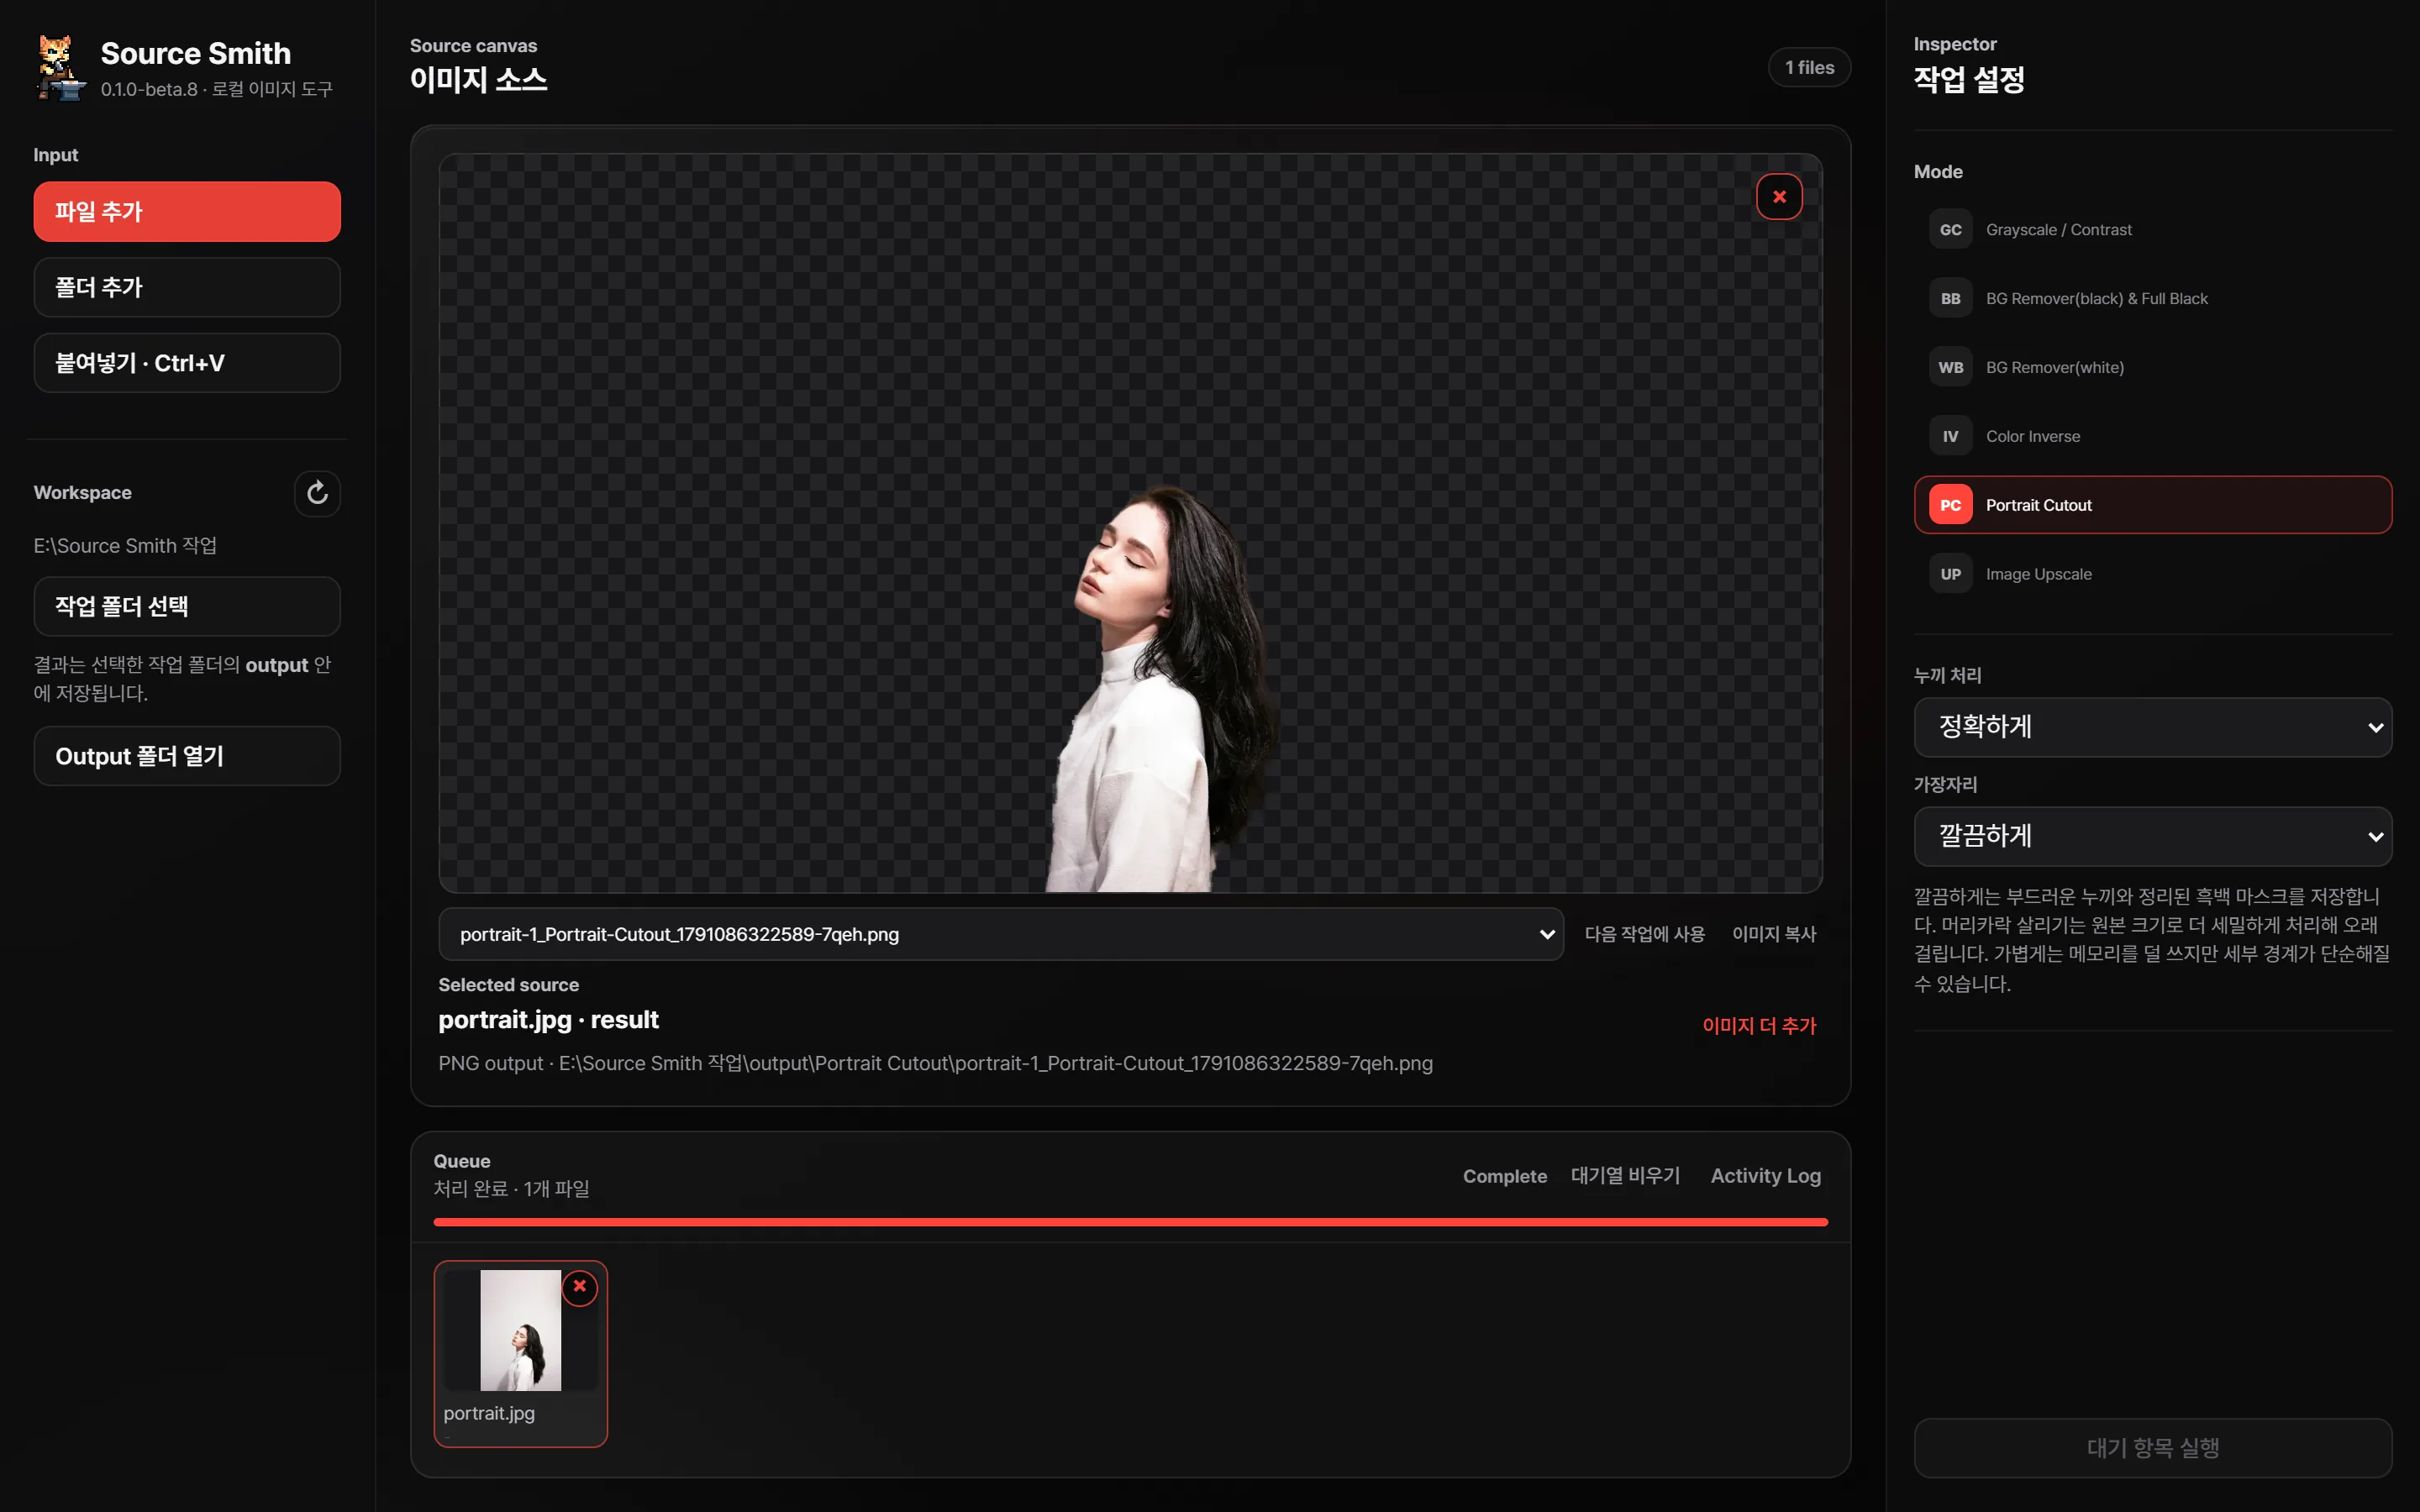The width and height of the screenshot is (2420, 1512).
Task: Close the canvas preview with red X
Action: (x=1779, y=197)
